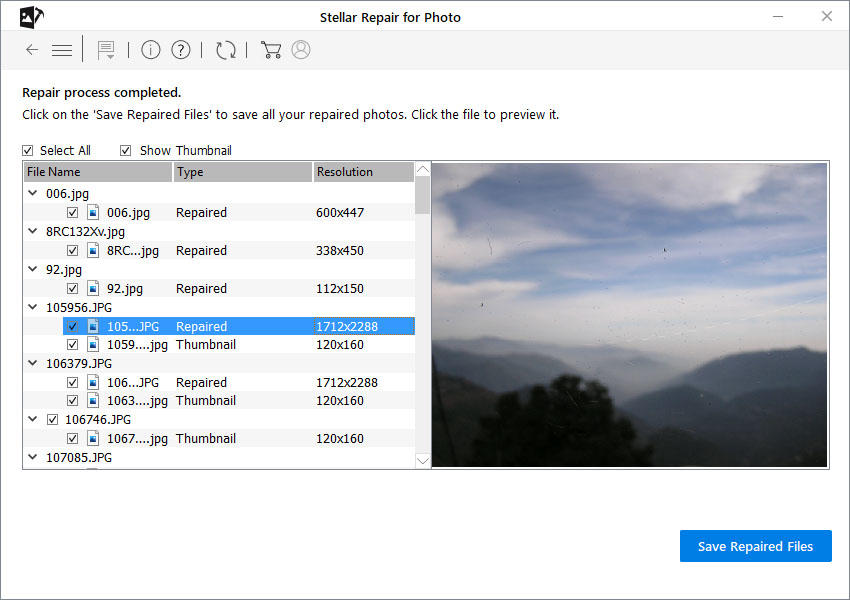Viewport: 850px width, 600px height.
Task: Collapse the 106379.JPG group
Action: point(32,363)
